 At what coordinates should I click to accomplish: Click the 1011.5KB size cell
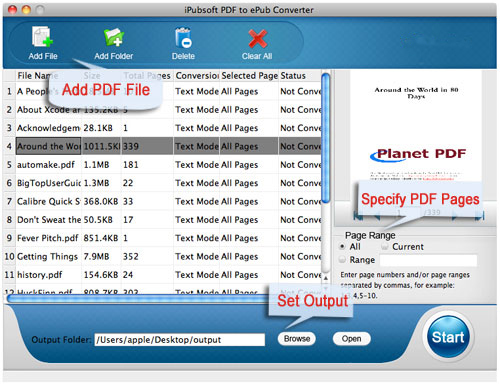click(x=101, y=146)
